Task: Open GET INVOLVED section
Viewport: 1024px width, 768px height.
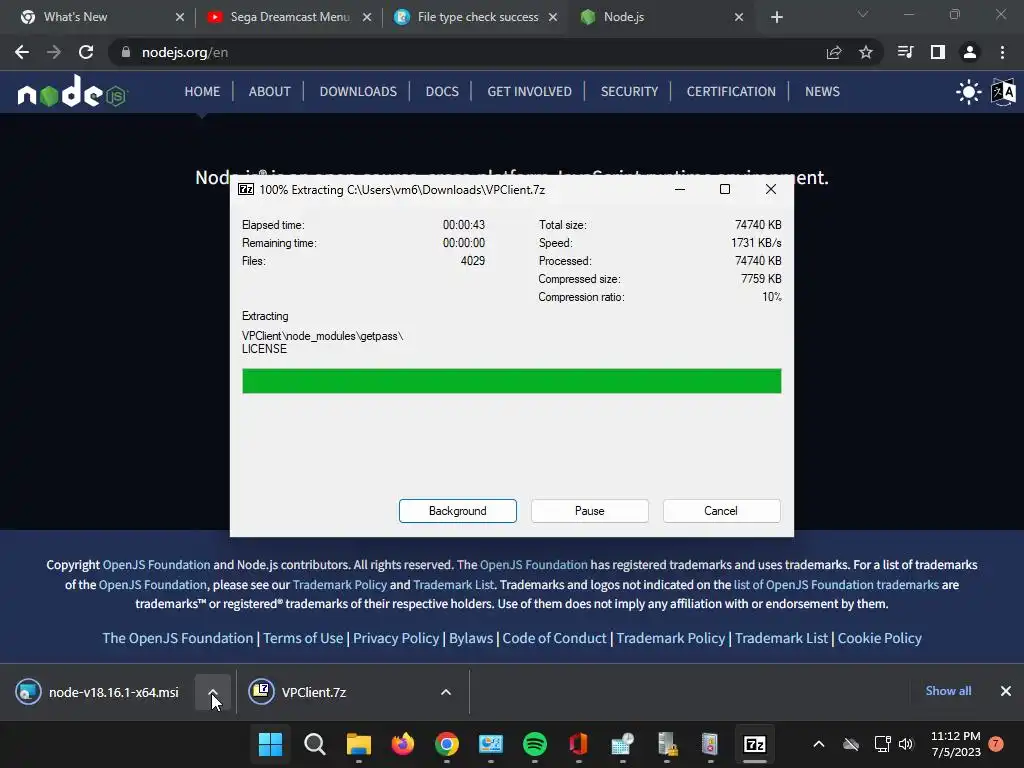Action: pos(529,91)
